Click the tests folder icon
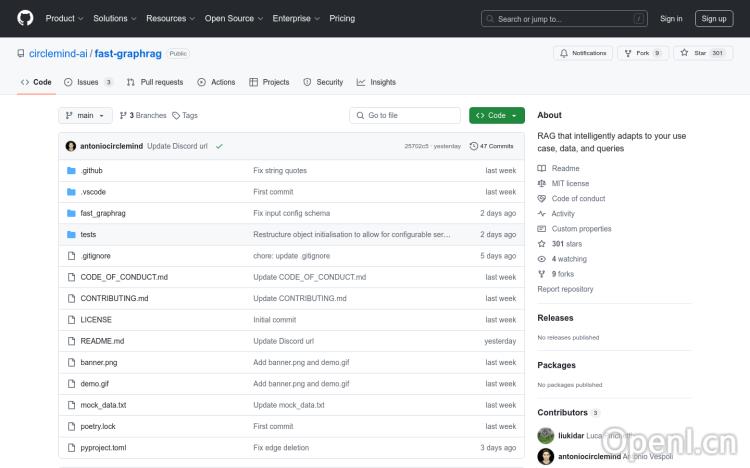Image resolution: width=750 pixels, height=468 pixels. pyautogui.click(x=71, y=234)
